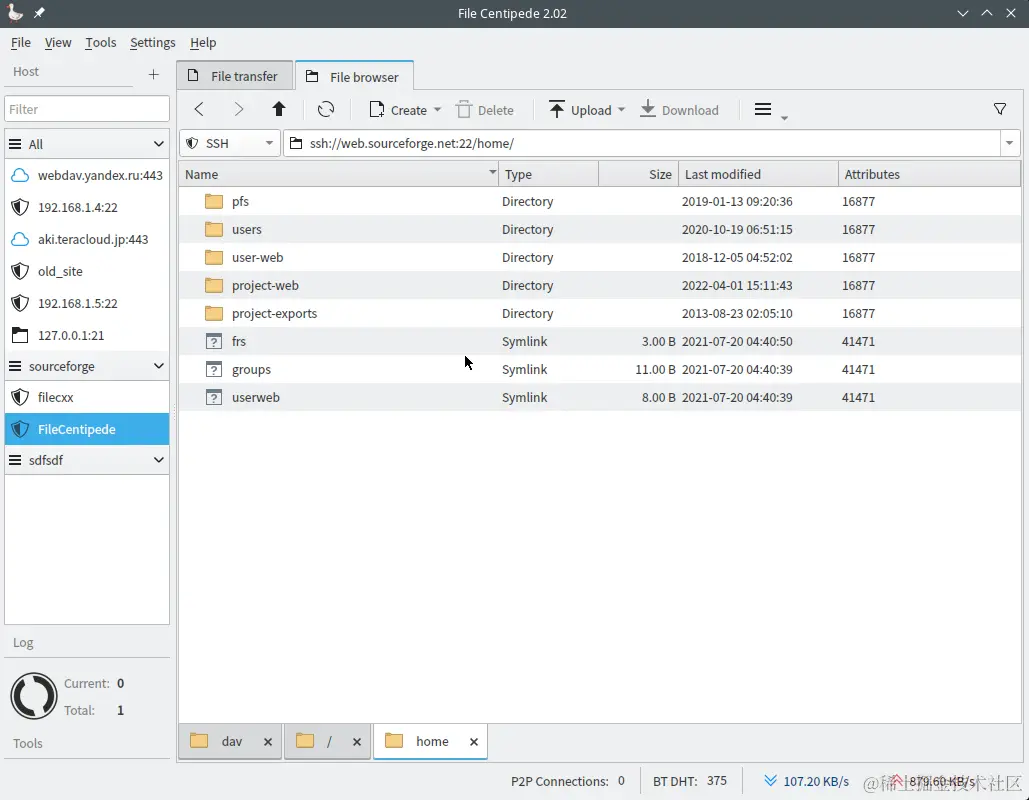Go back with the left arrow icon
Screen dimensions: 1029x800
tap(199, 110)
